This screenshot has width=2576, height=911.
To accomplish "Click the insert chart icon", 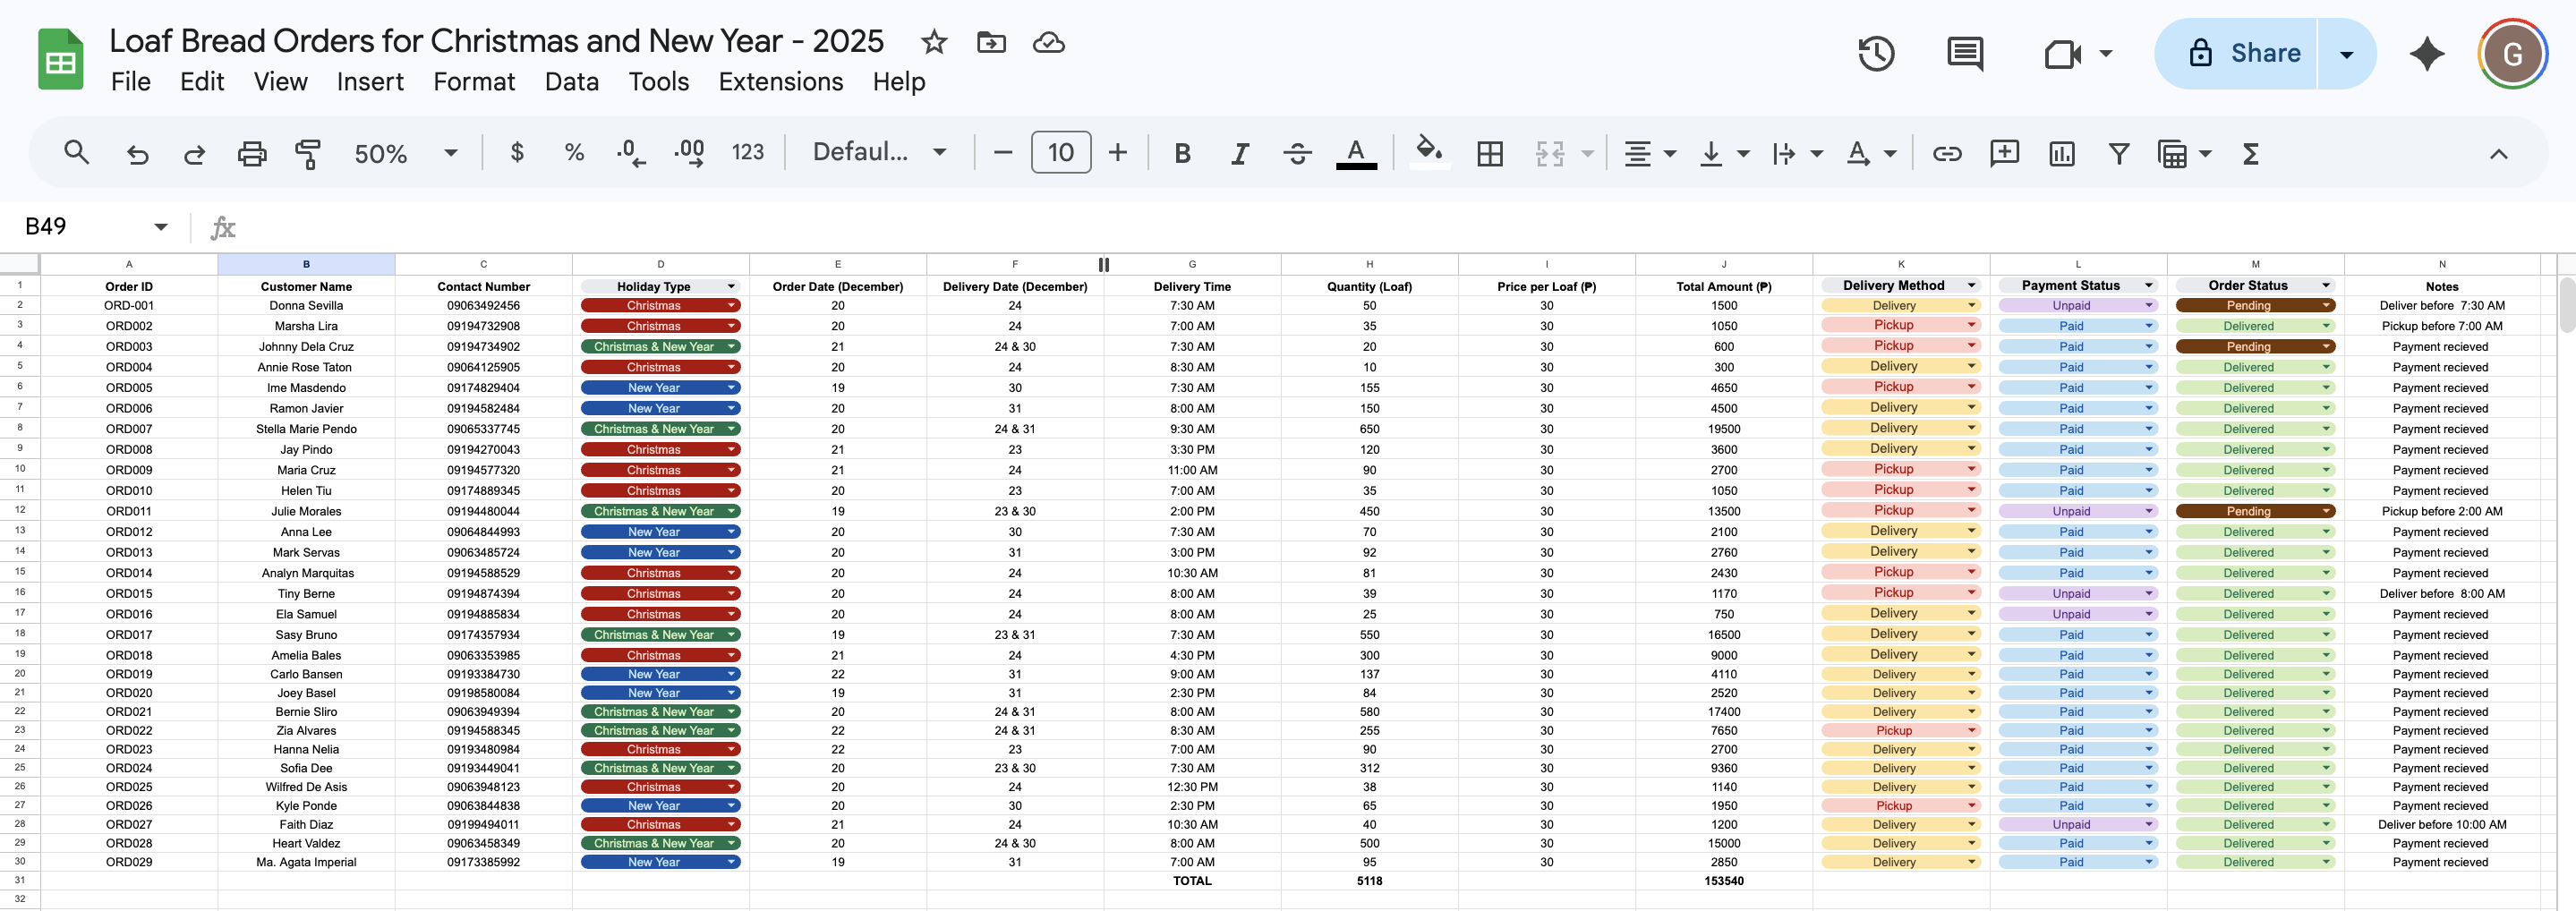I will tap(2061, 153).
